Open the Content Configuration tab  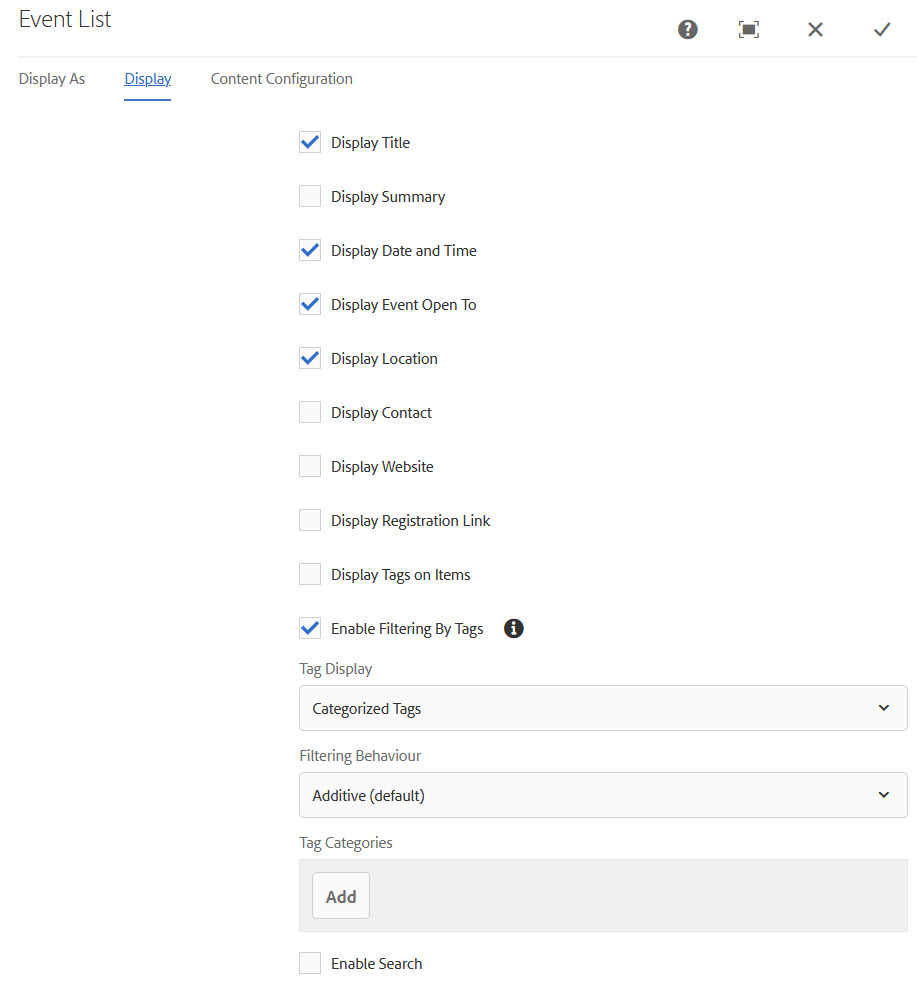click(x=282, y=79)
